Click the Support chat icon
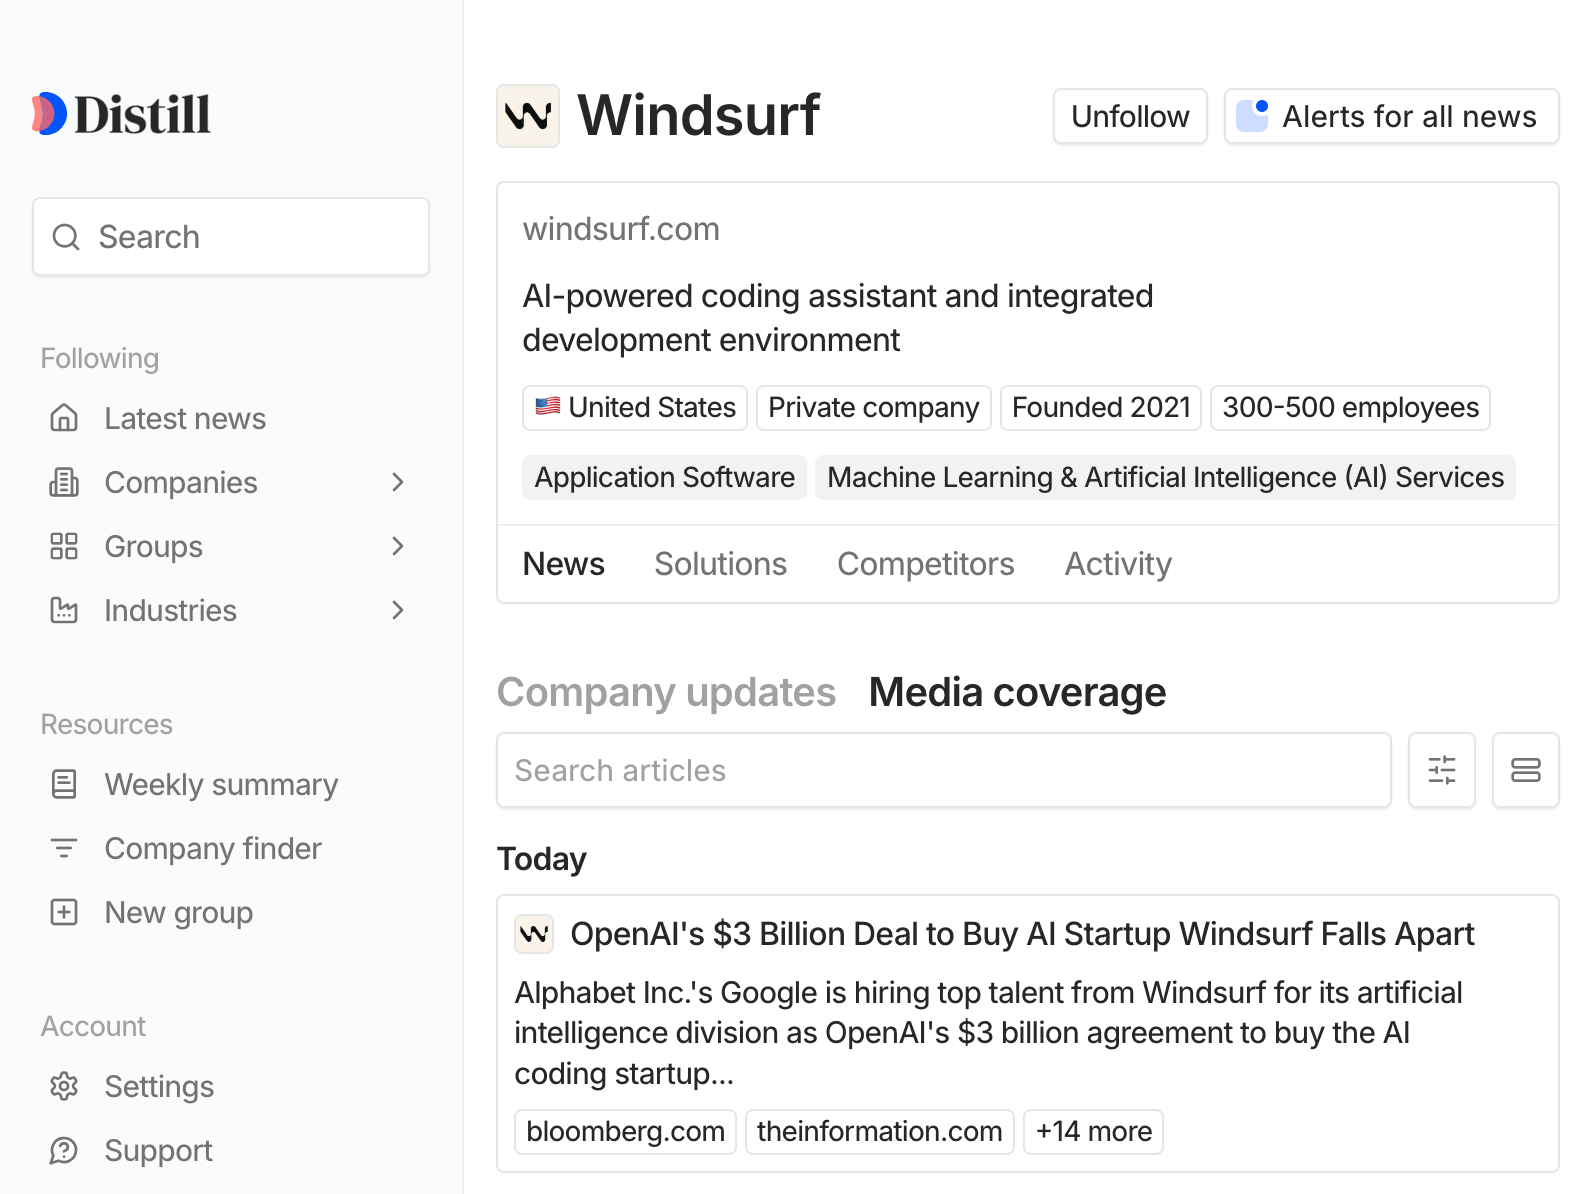 (64, 1150)
